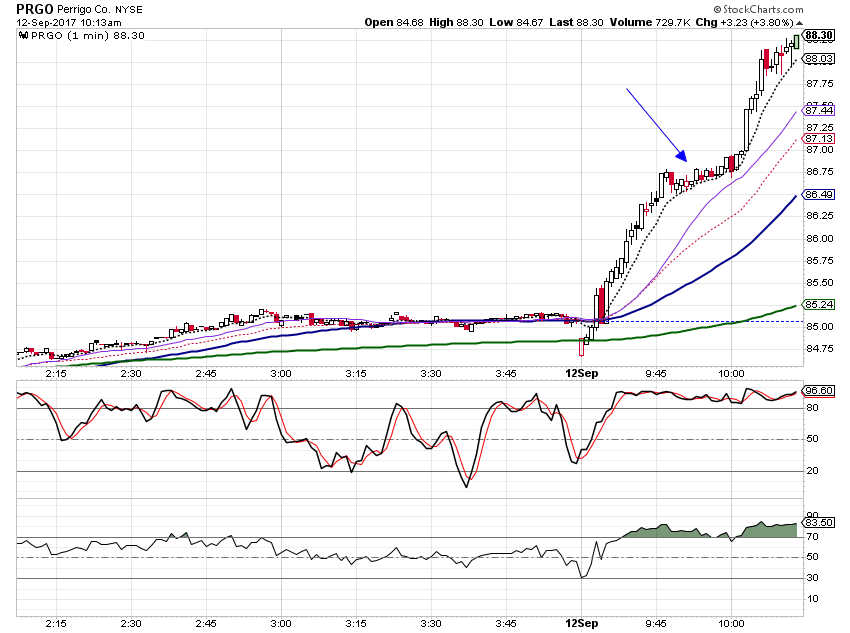Click the High 88.30 value in the header
The width and height of the screenshot is (850, 633).
(x=456, y=22)
